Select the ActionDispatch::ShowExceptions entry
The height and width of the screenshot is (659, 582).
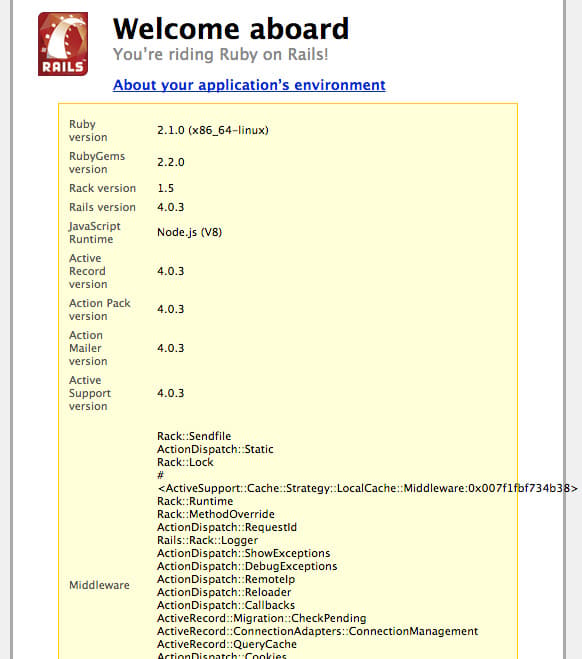244,554
